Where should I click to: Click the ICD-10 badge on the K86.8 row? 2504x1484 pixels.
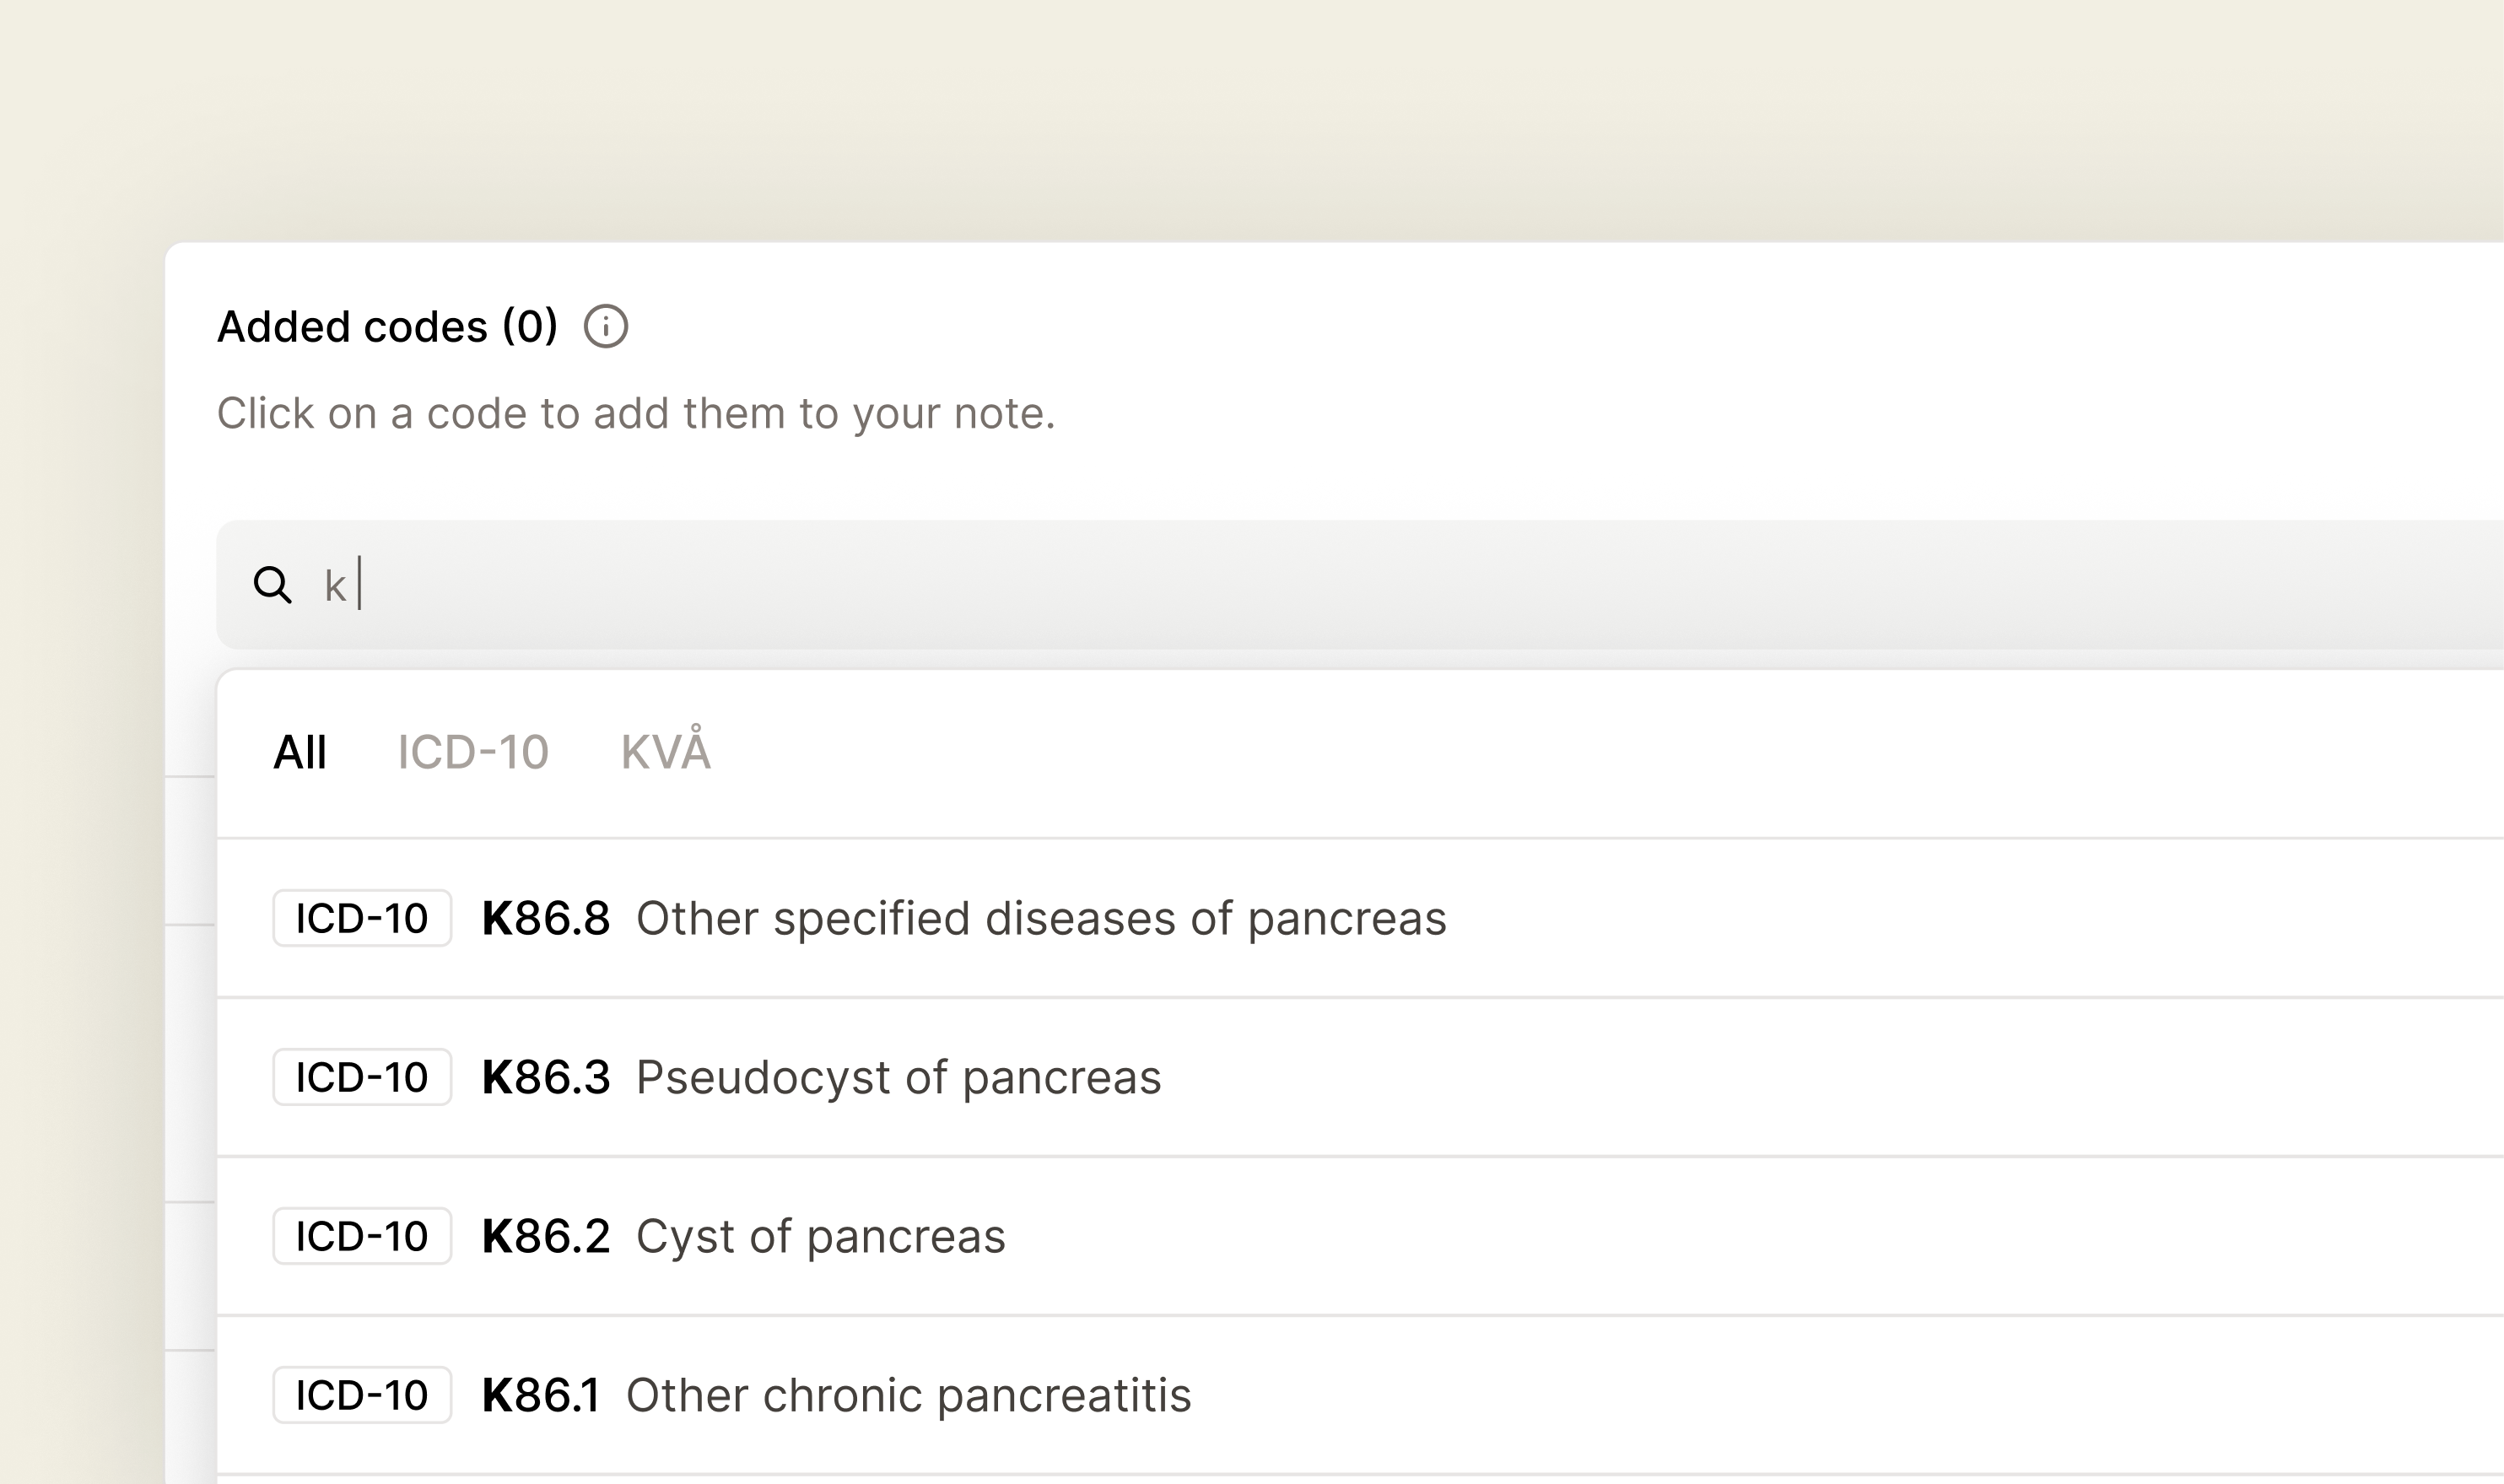pyautogui.click(x=362, y=919)
